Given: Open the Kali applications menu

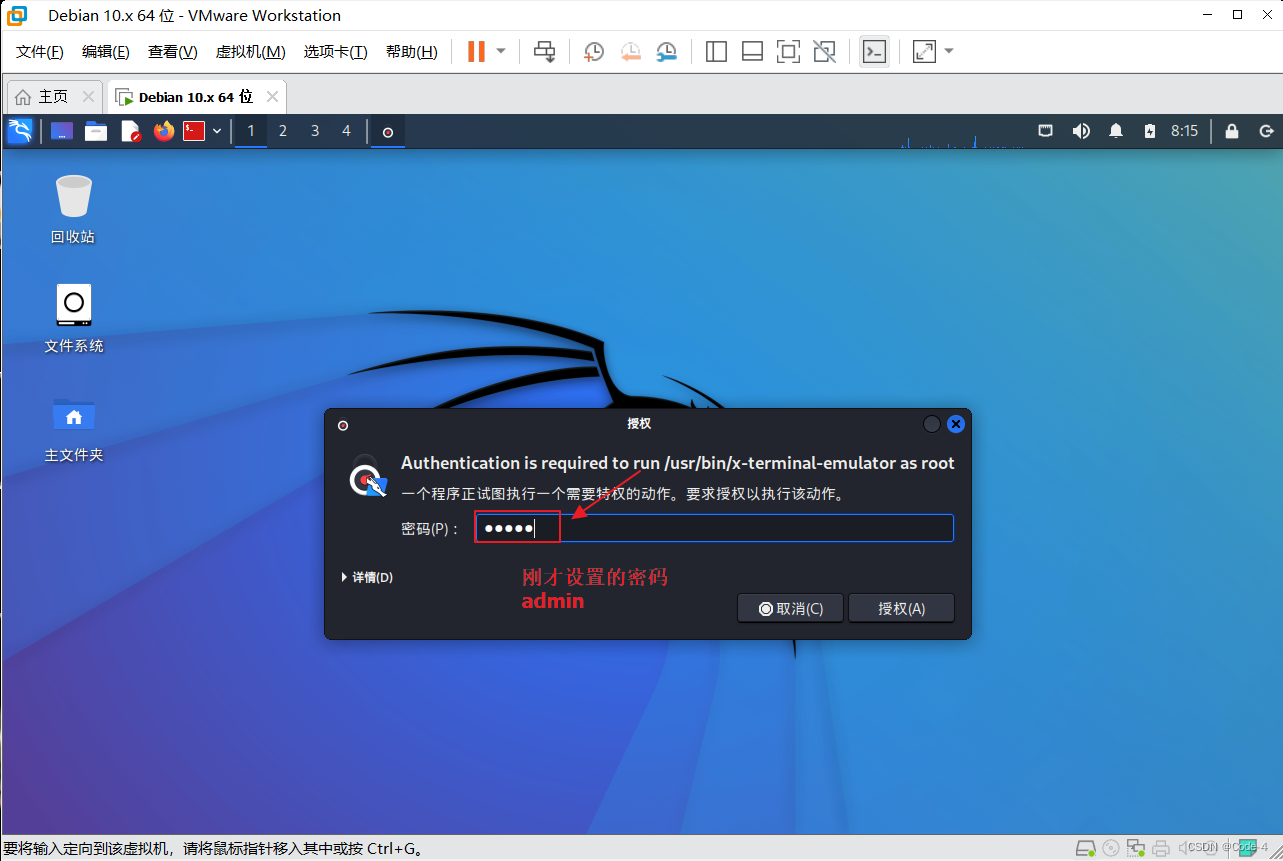Looking at the screenshot, I should click(x=20, y=131).
